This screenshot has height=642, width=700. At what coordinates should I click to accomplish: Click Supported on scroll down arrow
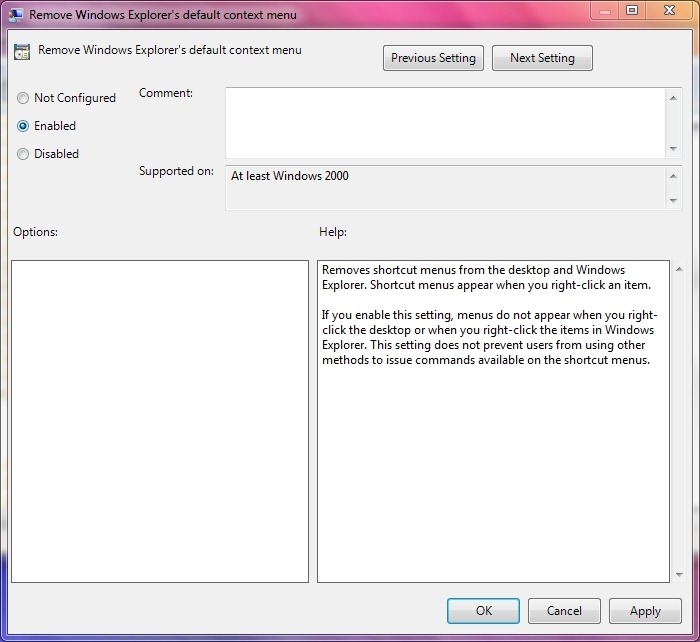point(673,201)
